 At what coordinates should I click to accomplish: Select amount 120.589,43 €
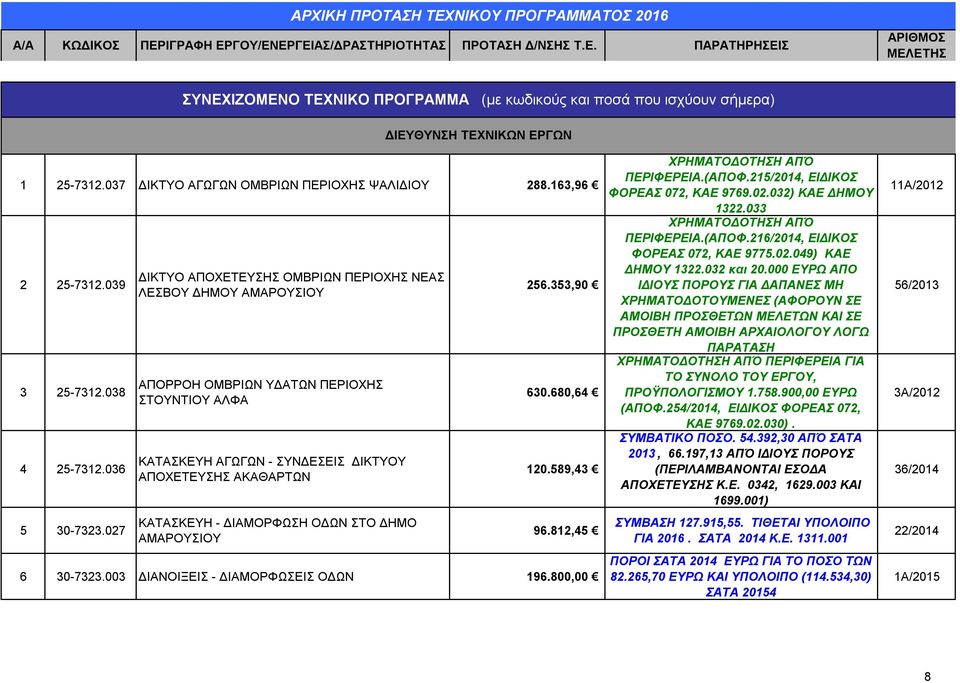click(562, 469)
